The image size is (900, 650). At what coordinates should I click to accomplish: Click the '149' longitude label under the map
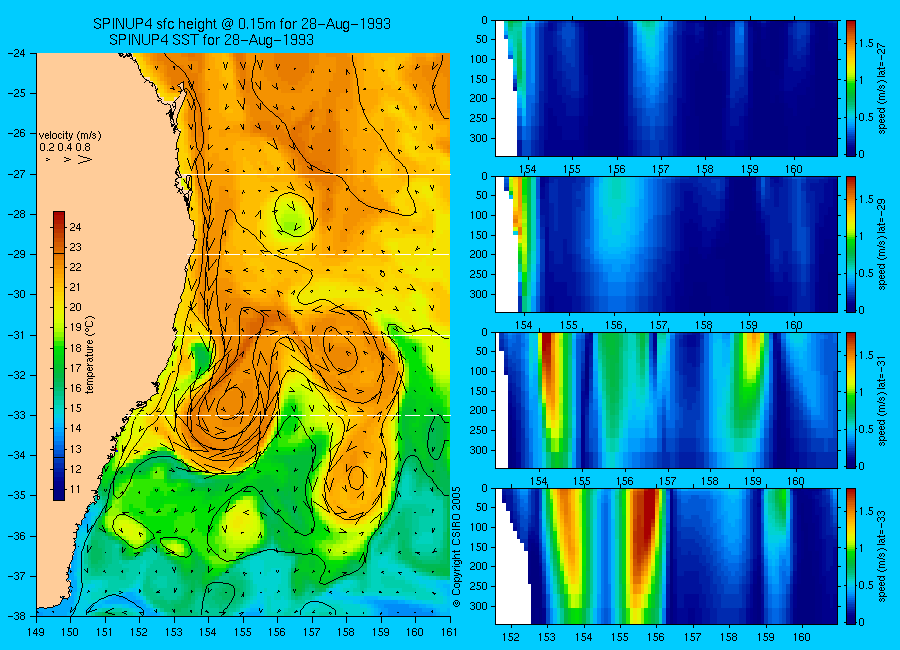tap(36, 632)
